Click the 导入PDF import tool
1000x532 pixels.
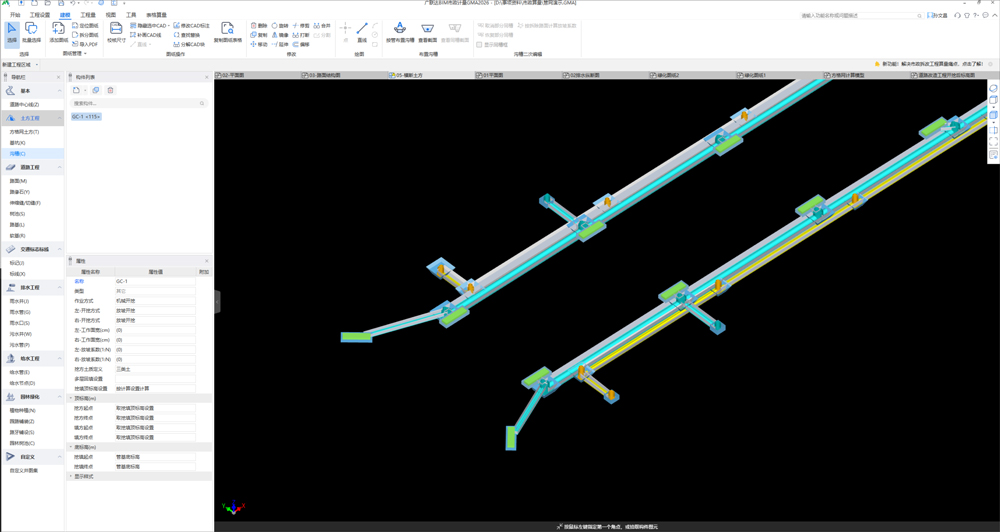pyautogui.click(x=85, y=45)
